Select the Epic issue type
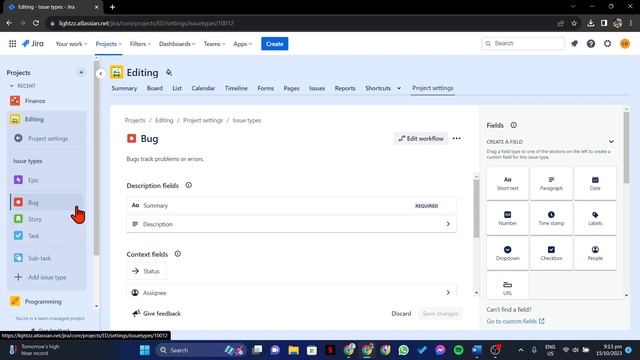 click(x=46, y=180)
